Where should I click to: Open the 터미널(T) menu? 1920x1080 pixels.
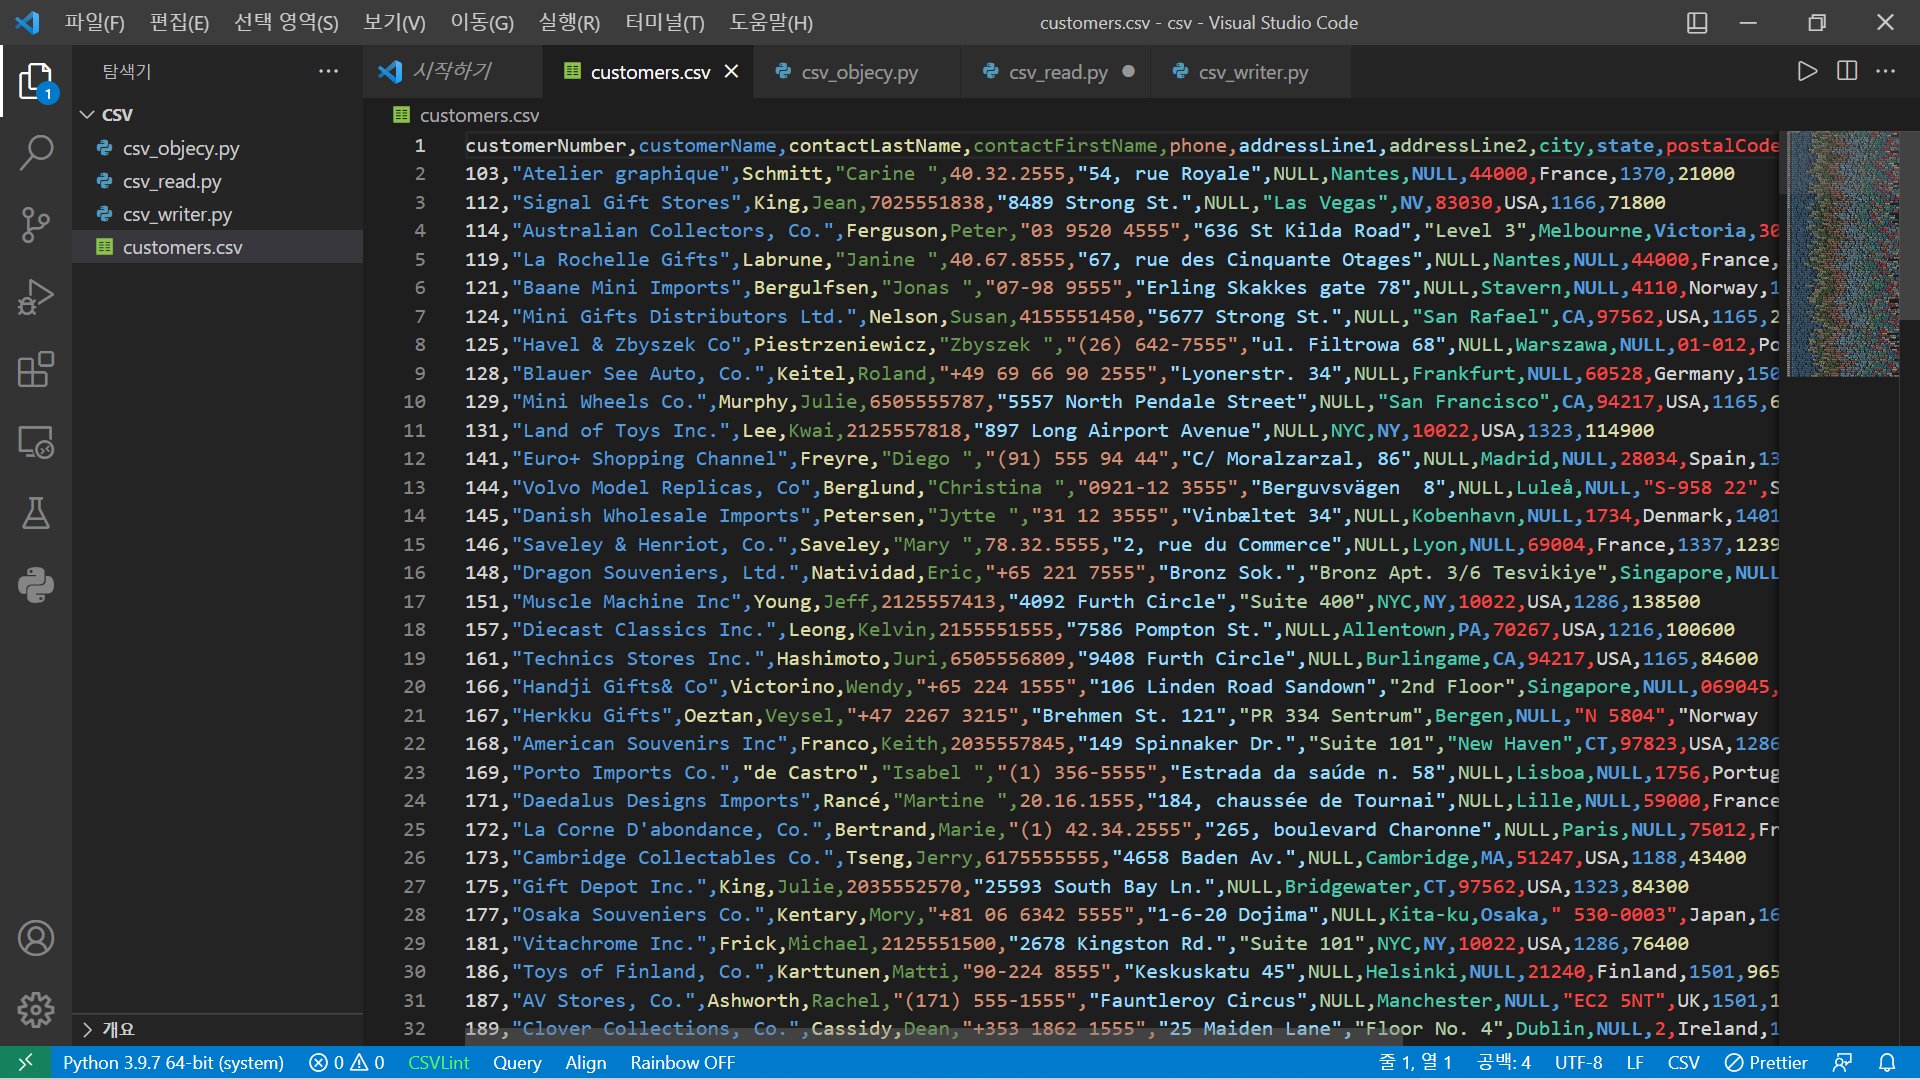(664, 23)
